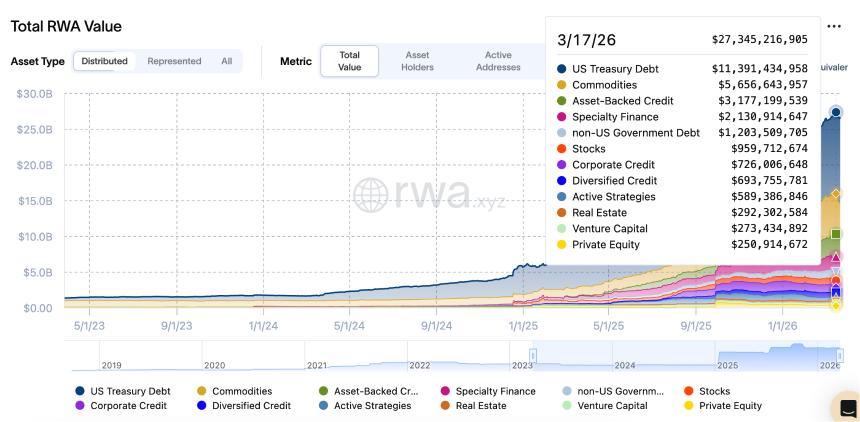This screenshot has width=860, height=422.
Task: Switch metric to Active Addresses
Action: tap(498, 61)
